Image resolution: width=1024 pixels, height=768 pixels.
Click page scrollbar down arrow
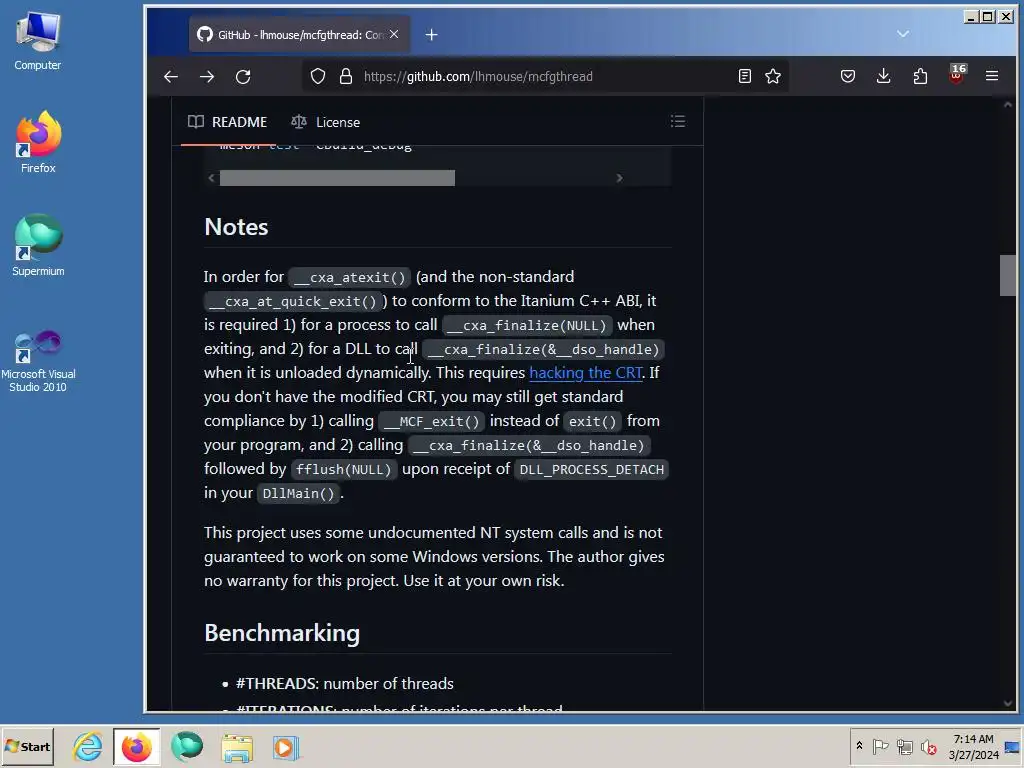[1007, 703]
